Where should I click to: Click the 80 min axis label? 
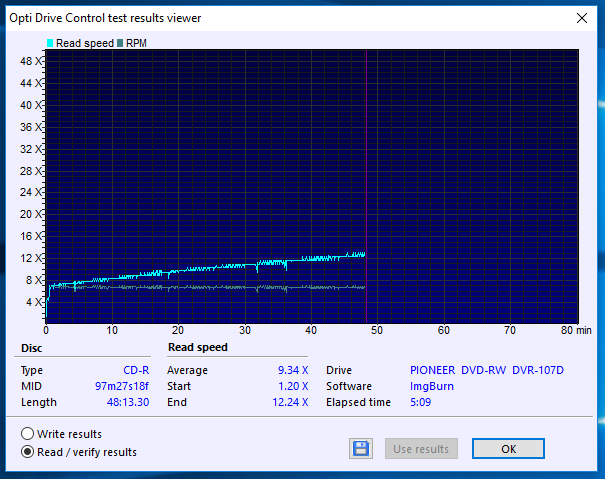pos(576,330)
